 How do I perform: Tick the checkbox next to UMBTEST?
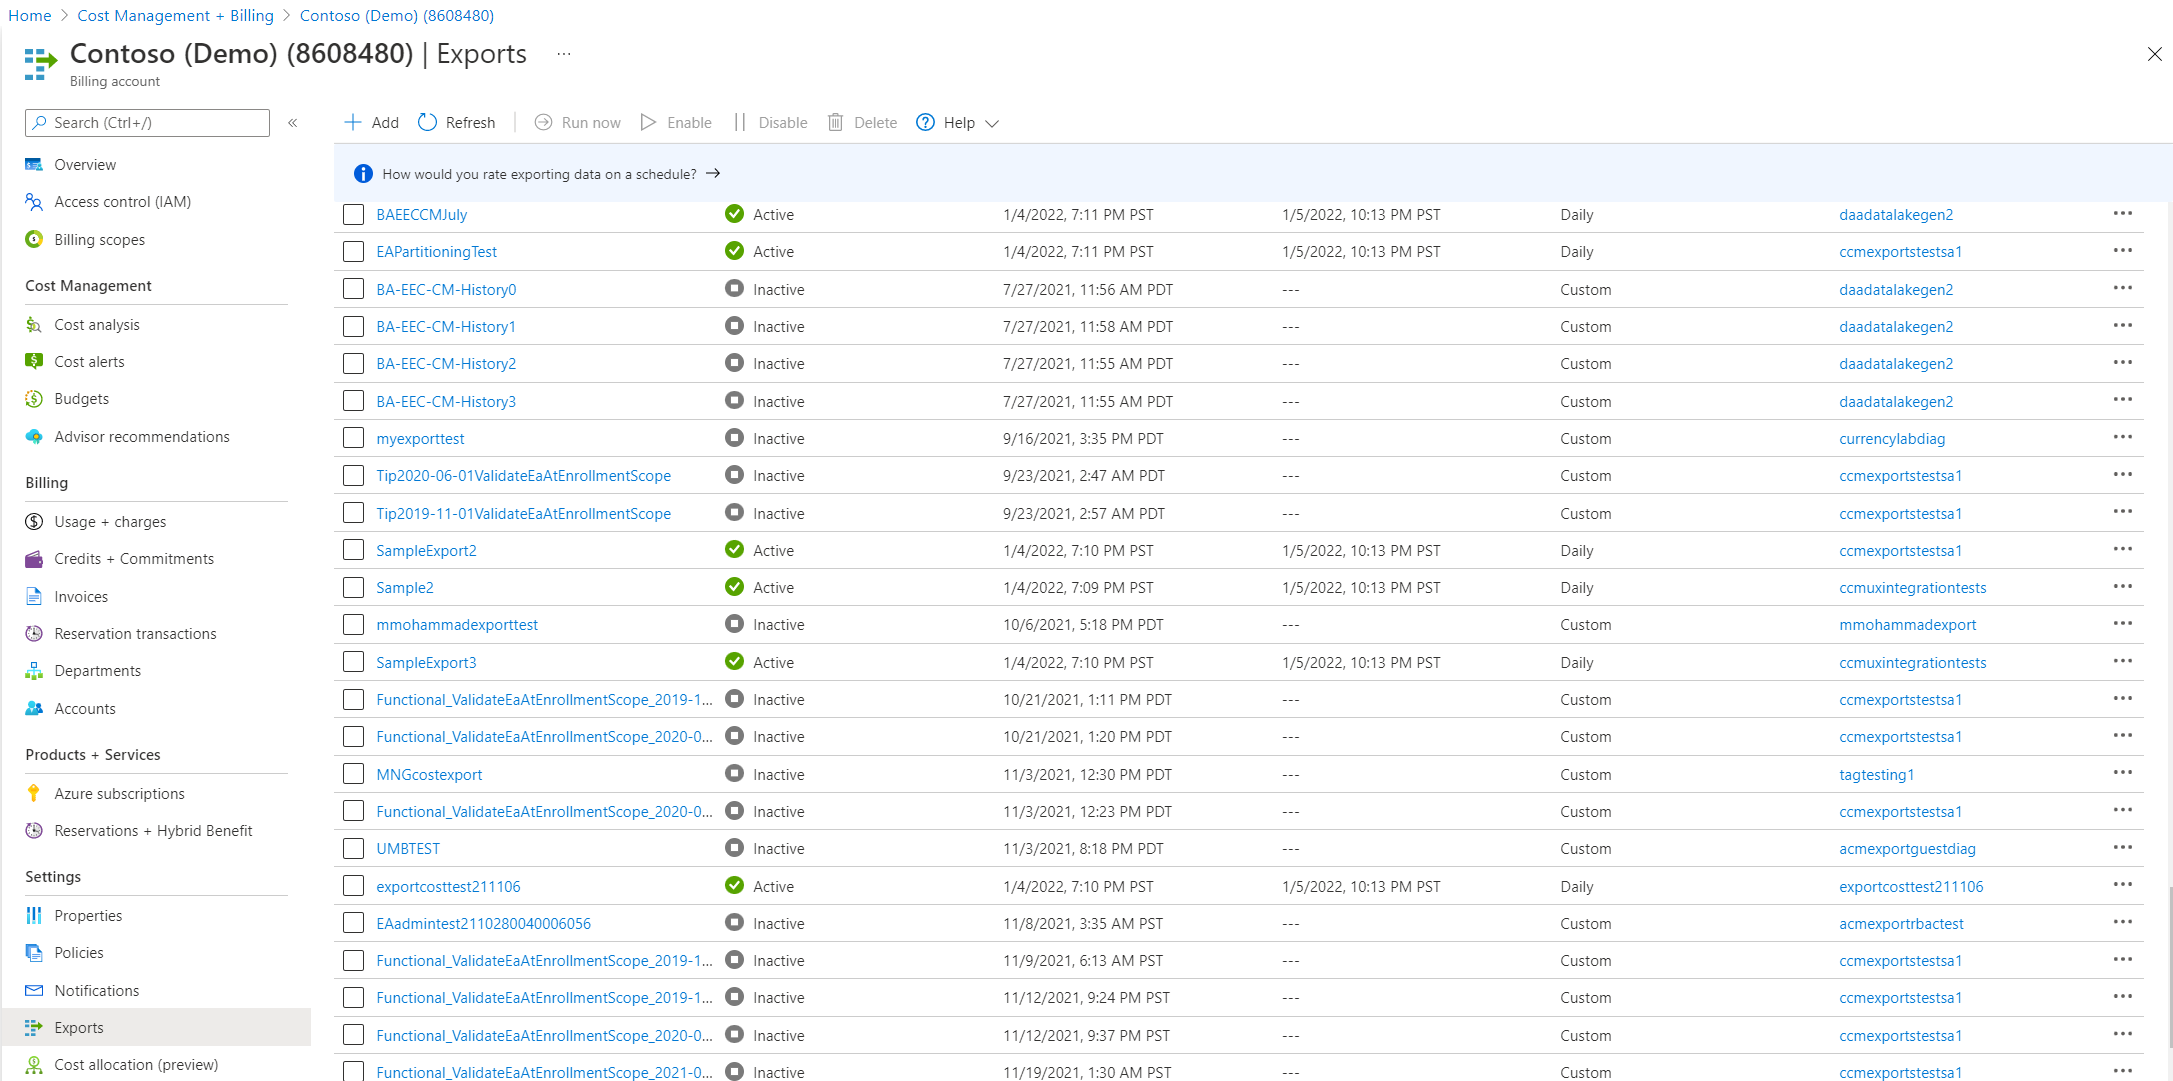[x=353, y=848]
